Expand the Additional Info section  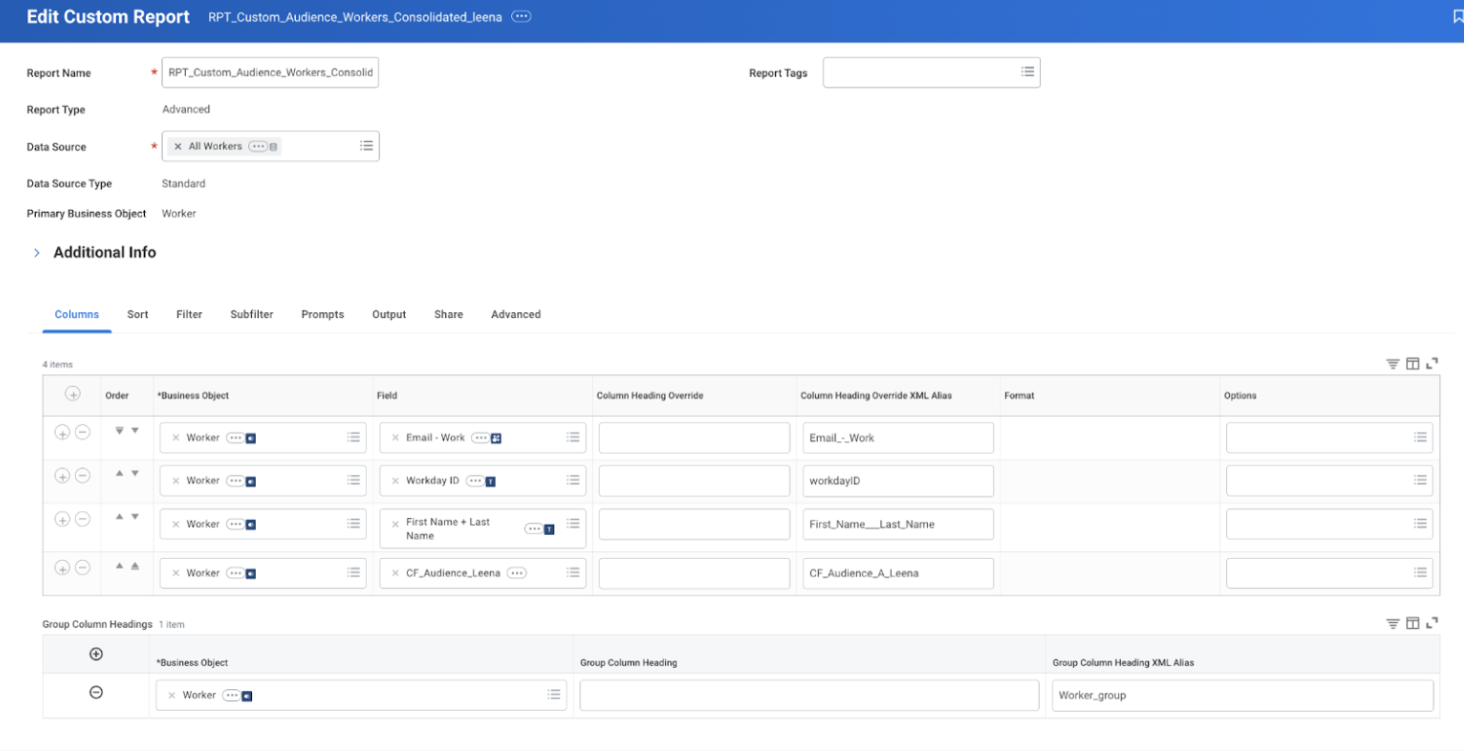coord(37,253)
